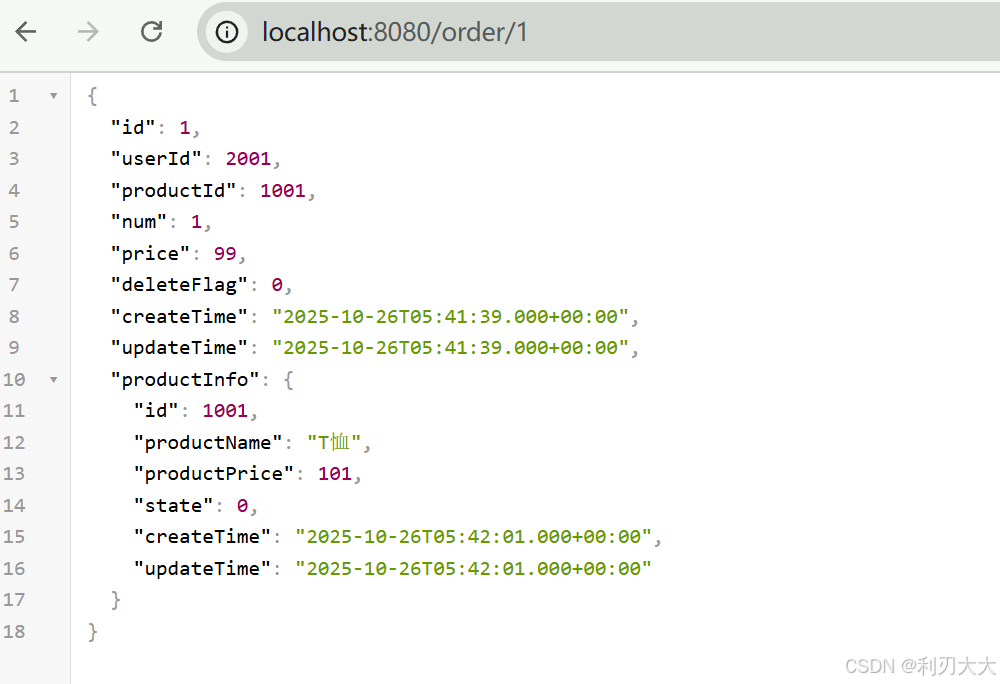Click the productPrice value 101
The height and width of the screenshot is (684, 1000).
335,474
